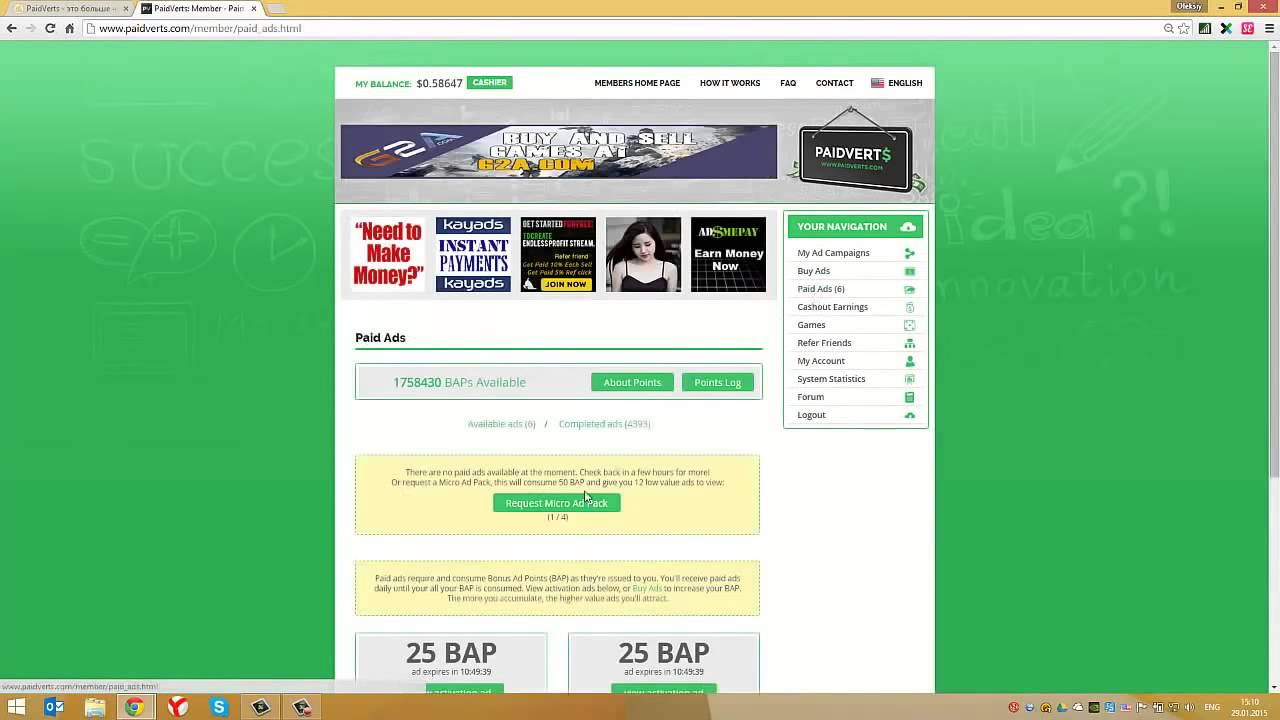Click the Chrome icon in the taskbar
The image size is (1280, 720).
pos(134,707)
